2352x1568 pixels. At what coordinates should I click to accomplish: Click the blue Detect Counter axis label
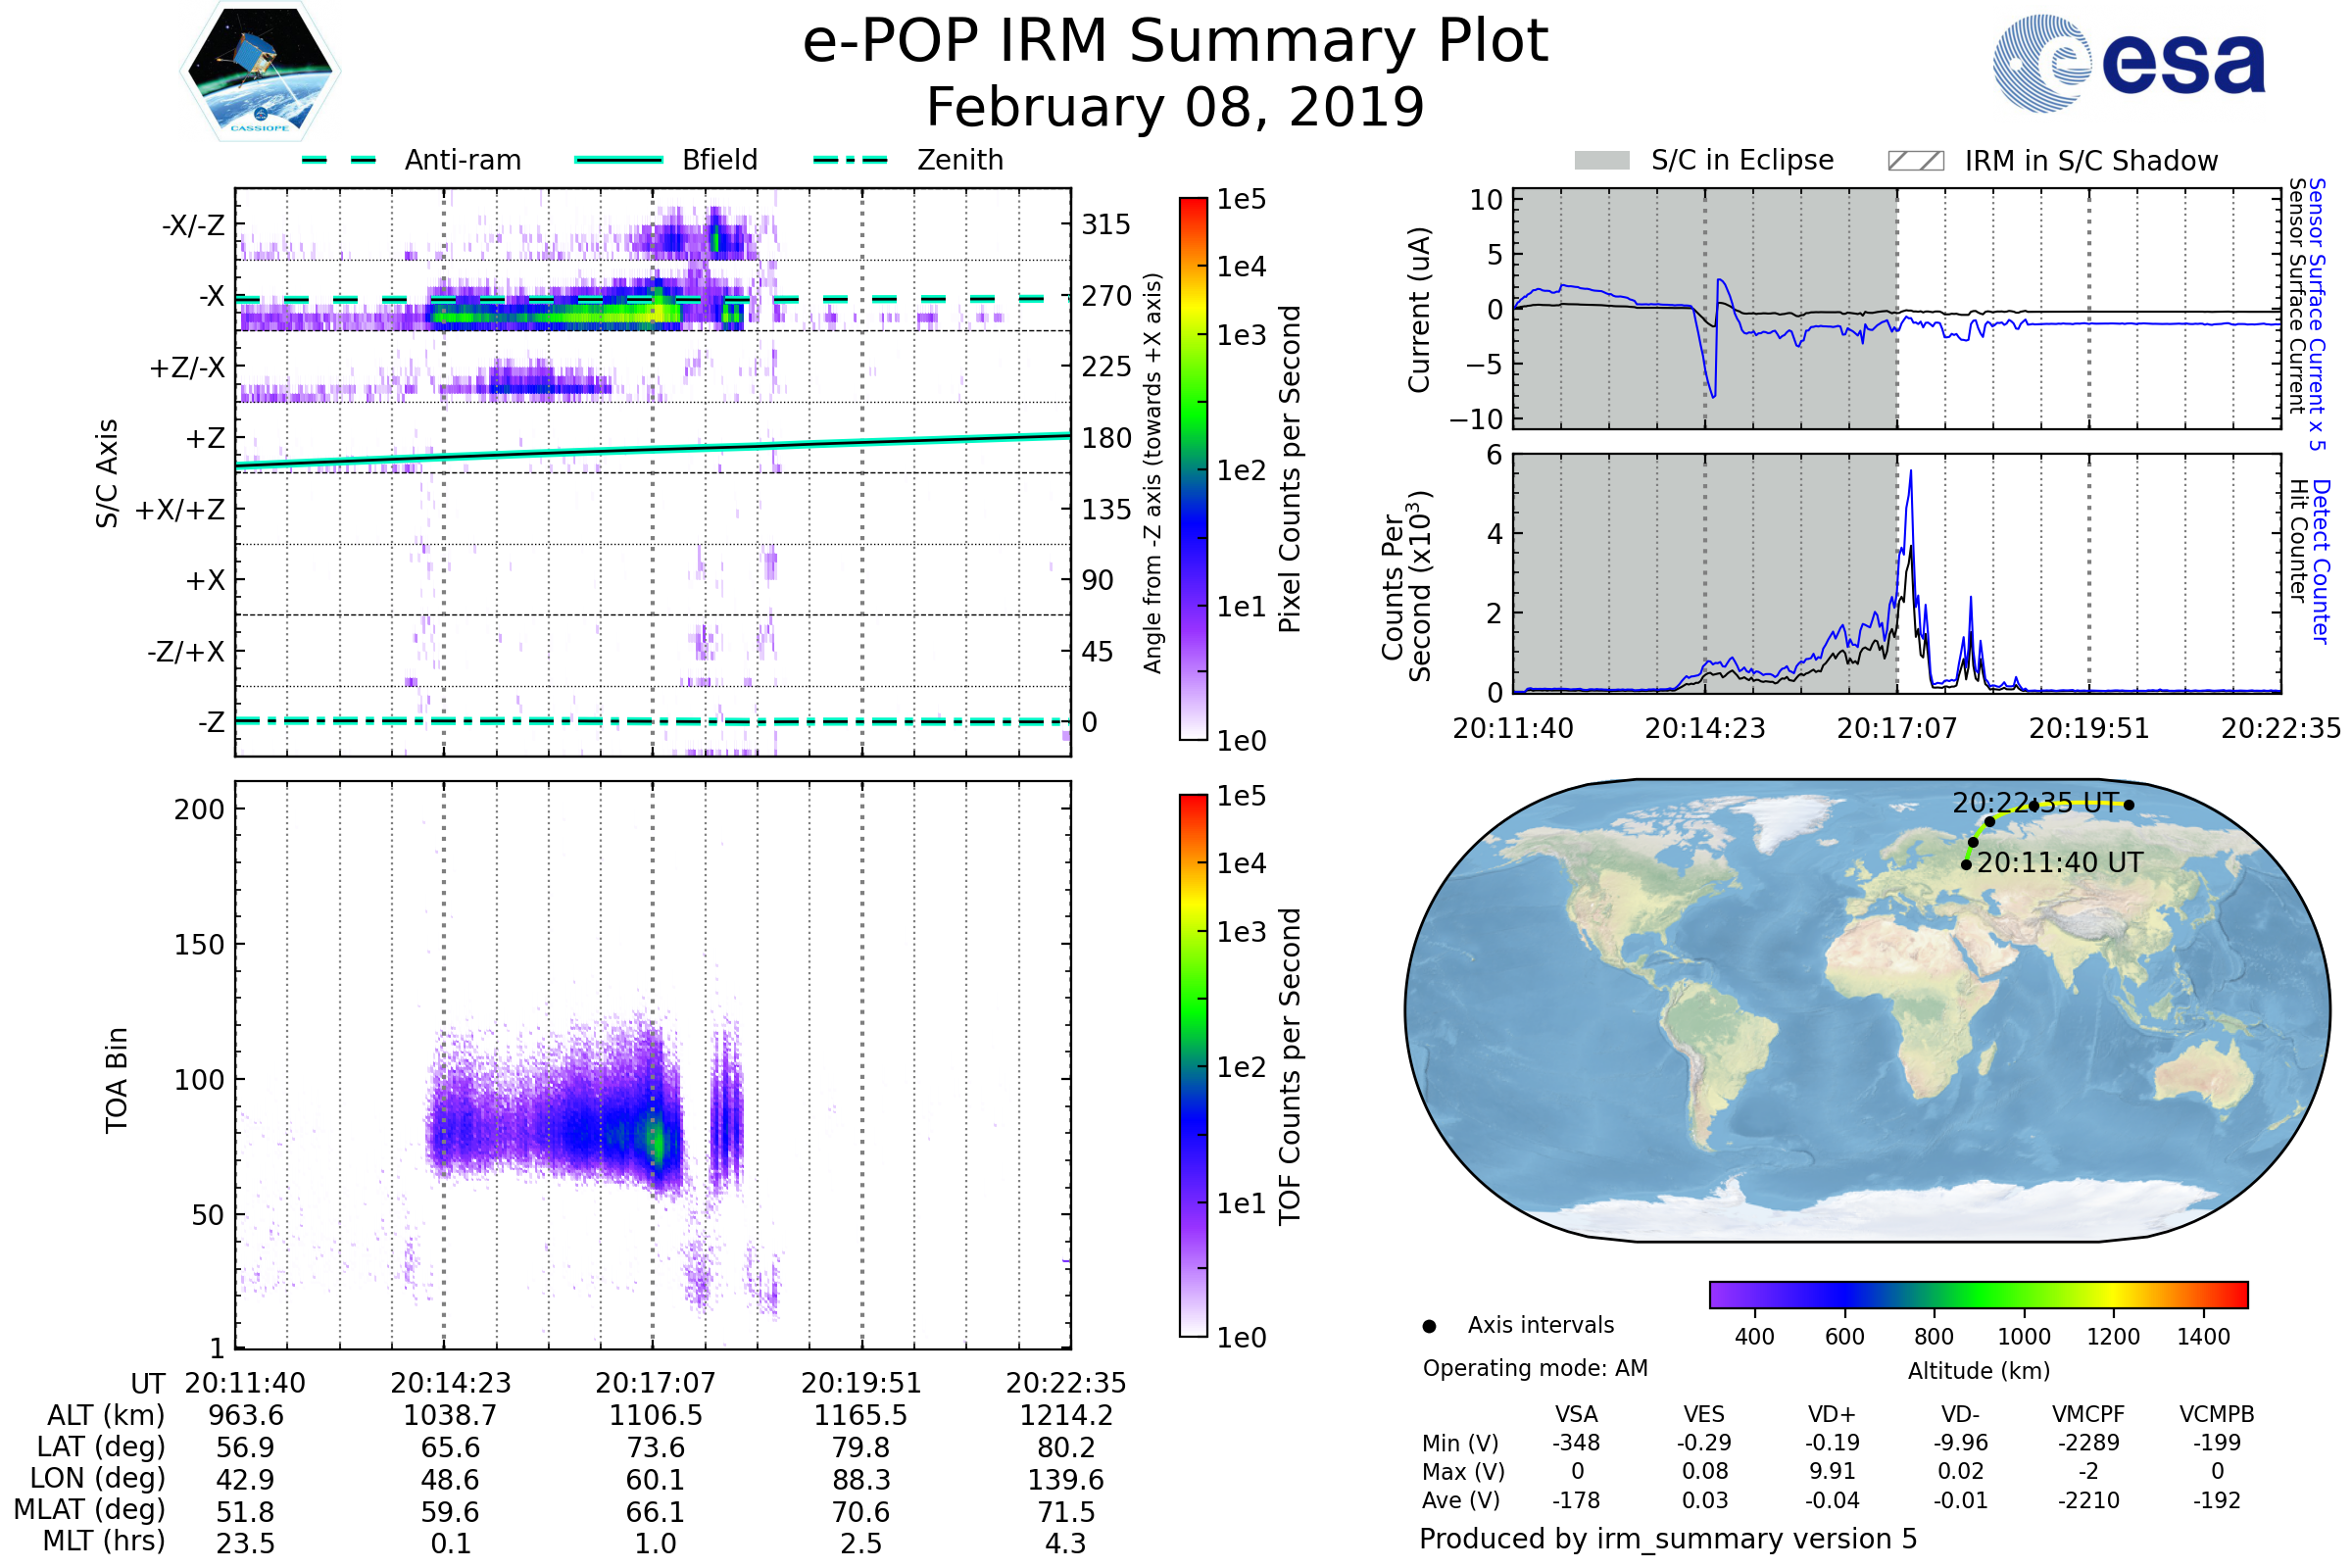pos(2322,561)
